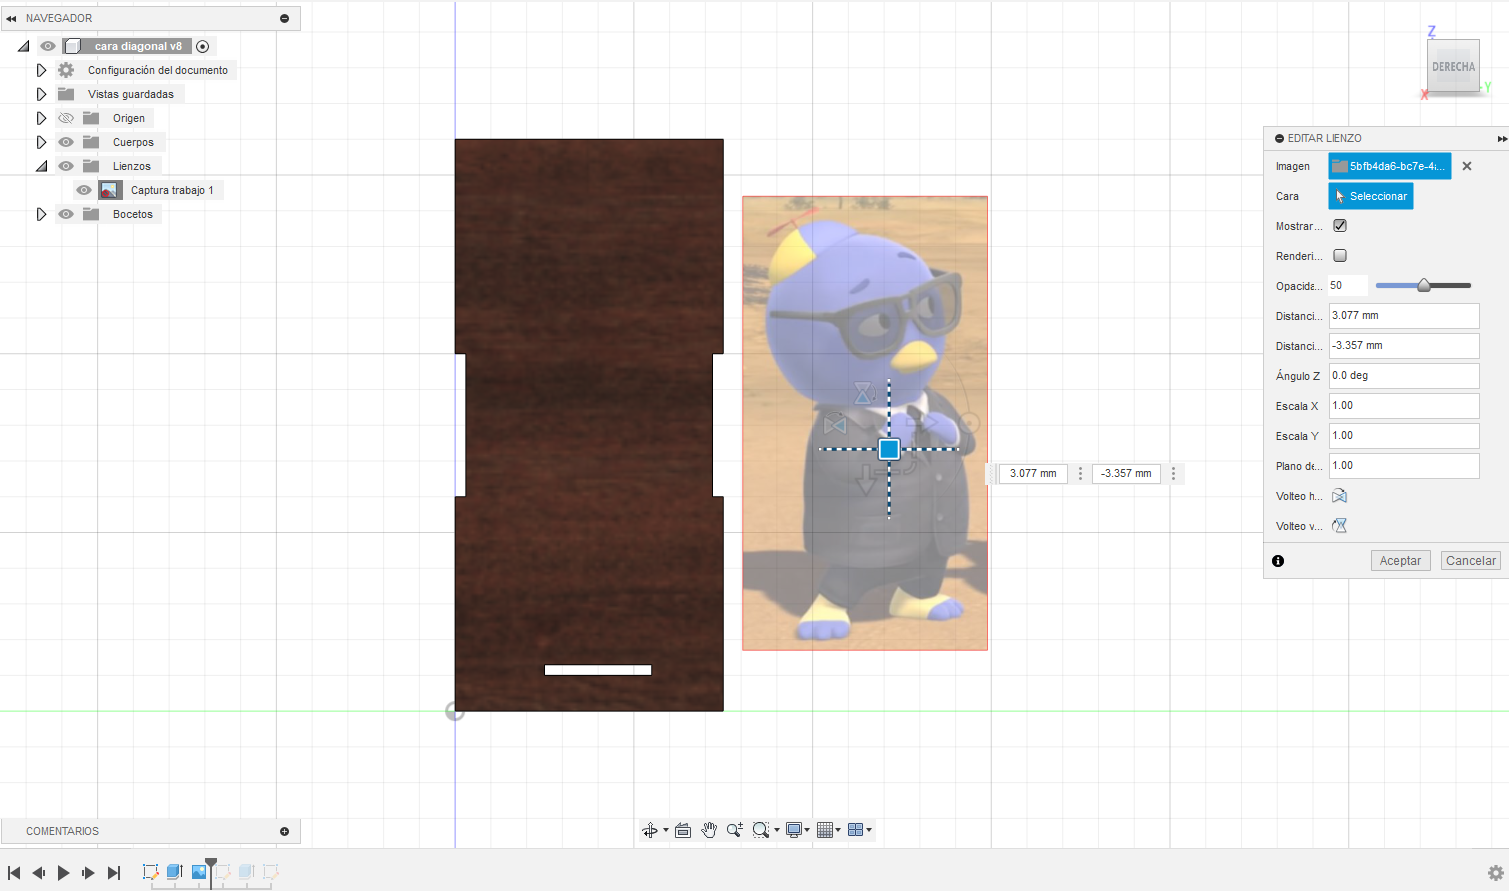The image size is (1509, 891).
Task: Open the viewports layout icon
Action: 855,830
